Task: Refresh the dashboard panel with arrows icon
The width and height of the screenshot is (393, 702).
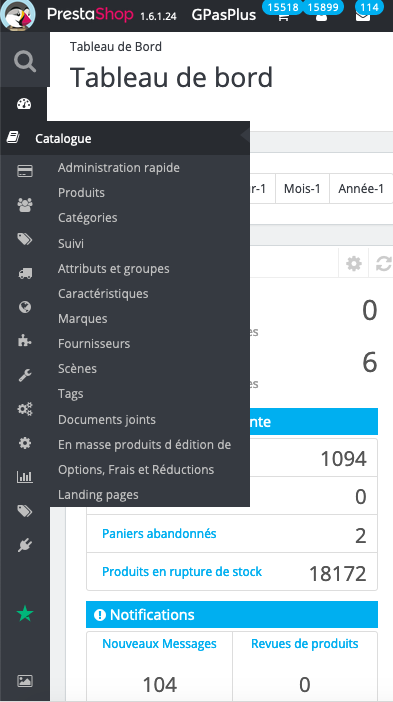Action: (x=384, y=264)
